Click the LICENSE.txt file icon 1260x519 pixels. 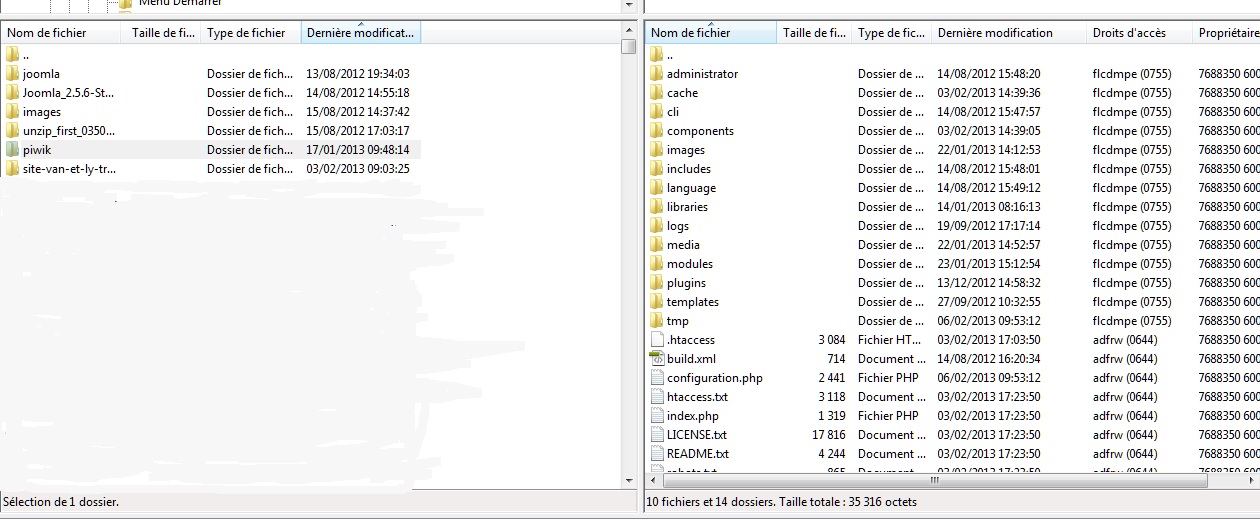(656, 435)
